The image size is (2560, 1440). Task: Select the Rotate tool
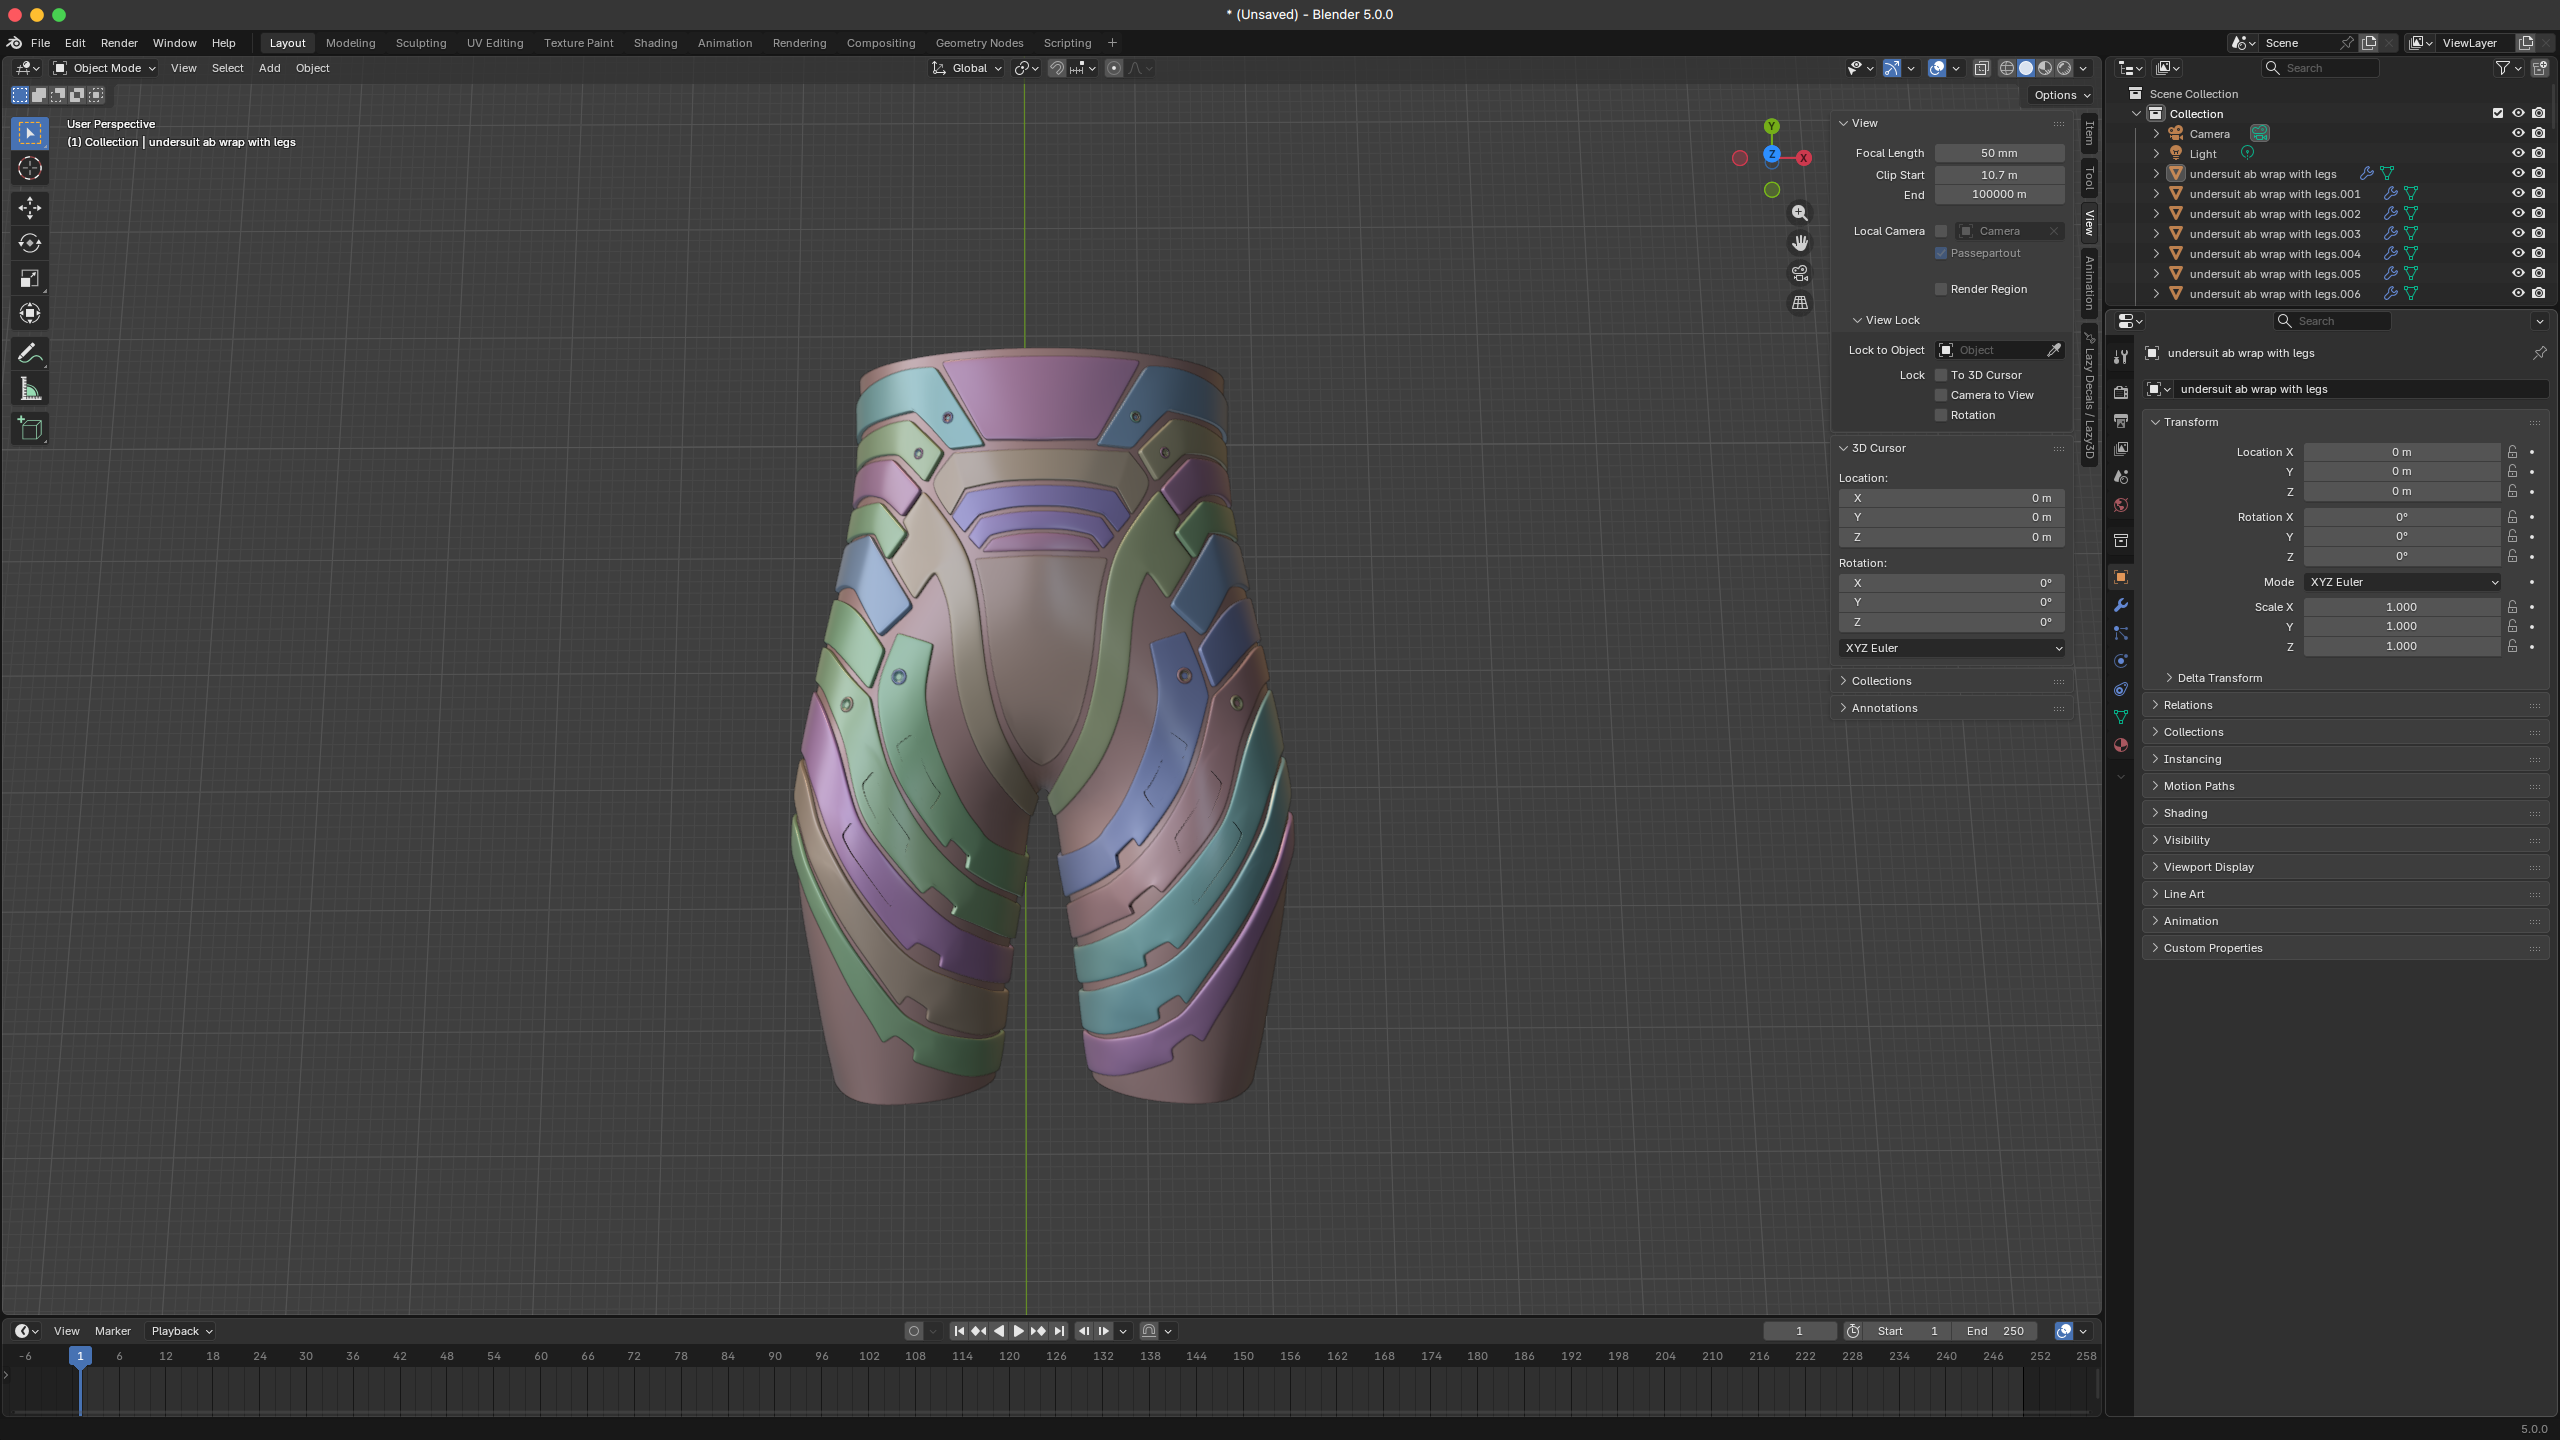29,243
